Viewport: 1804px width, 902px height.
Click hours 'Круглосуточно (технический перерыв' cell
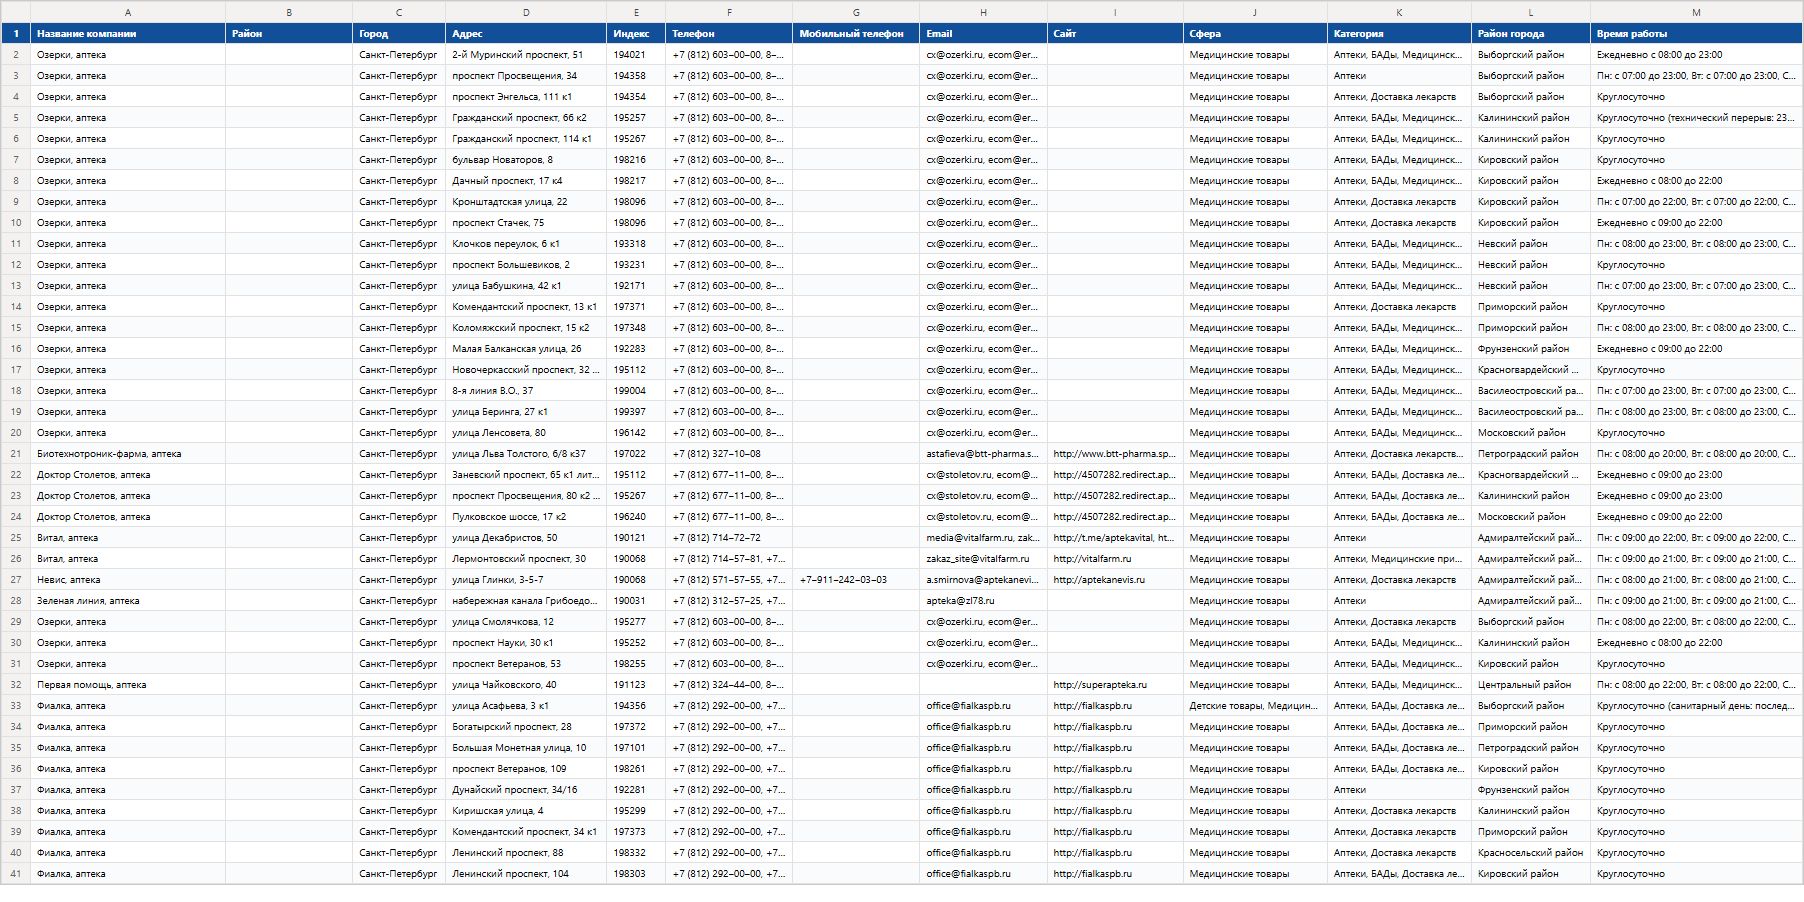point(1696,118)
